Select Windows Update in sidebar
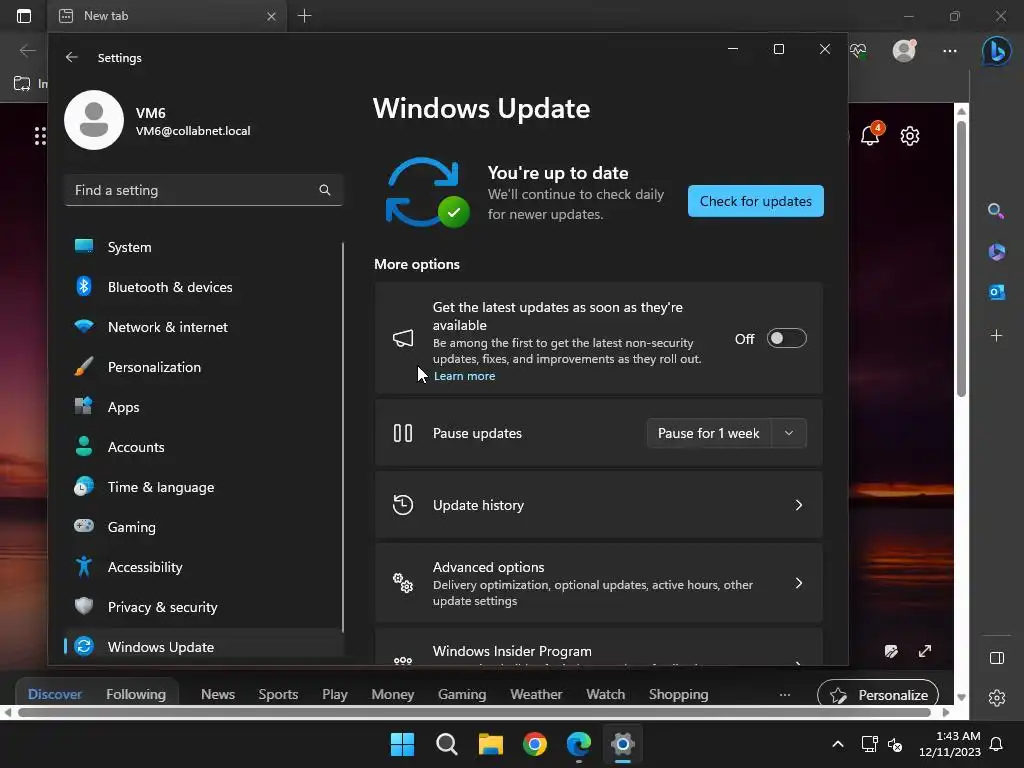Viewport: 1024px width, 768px height. [x=203, y=647]
